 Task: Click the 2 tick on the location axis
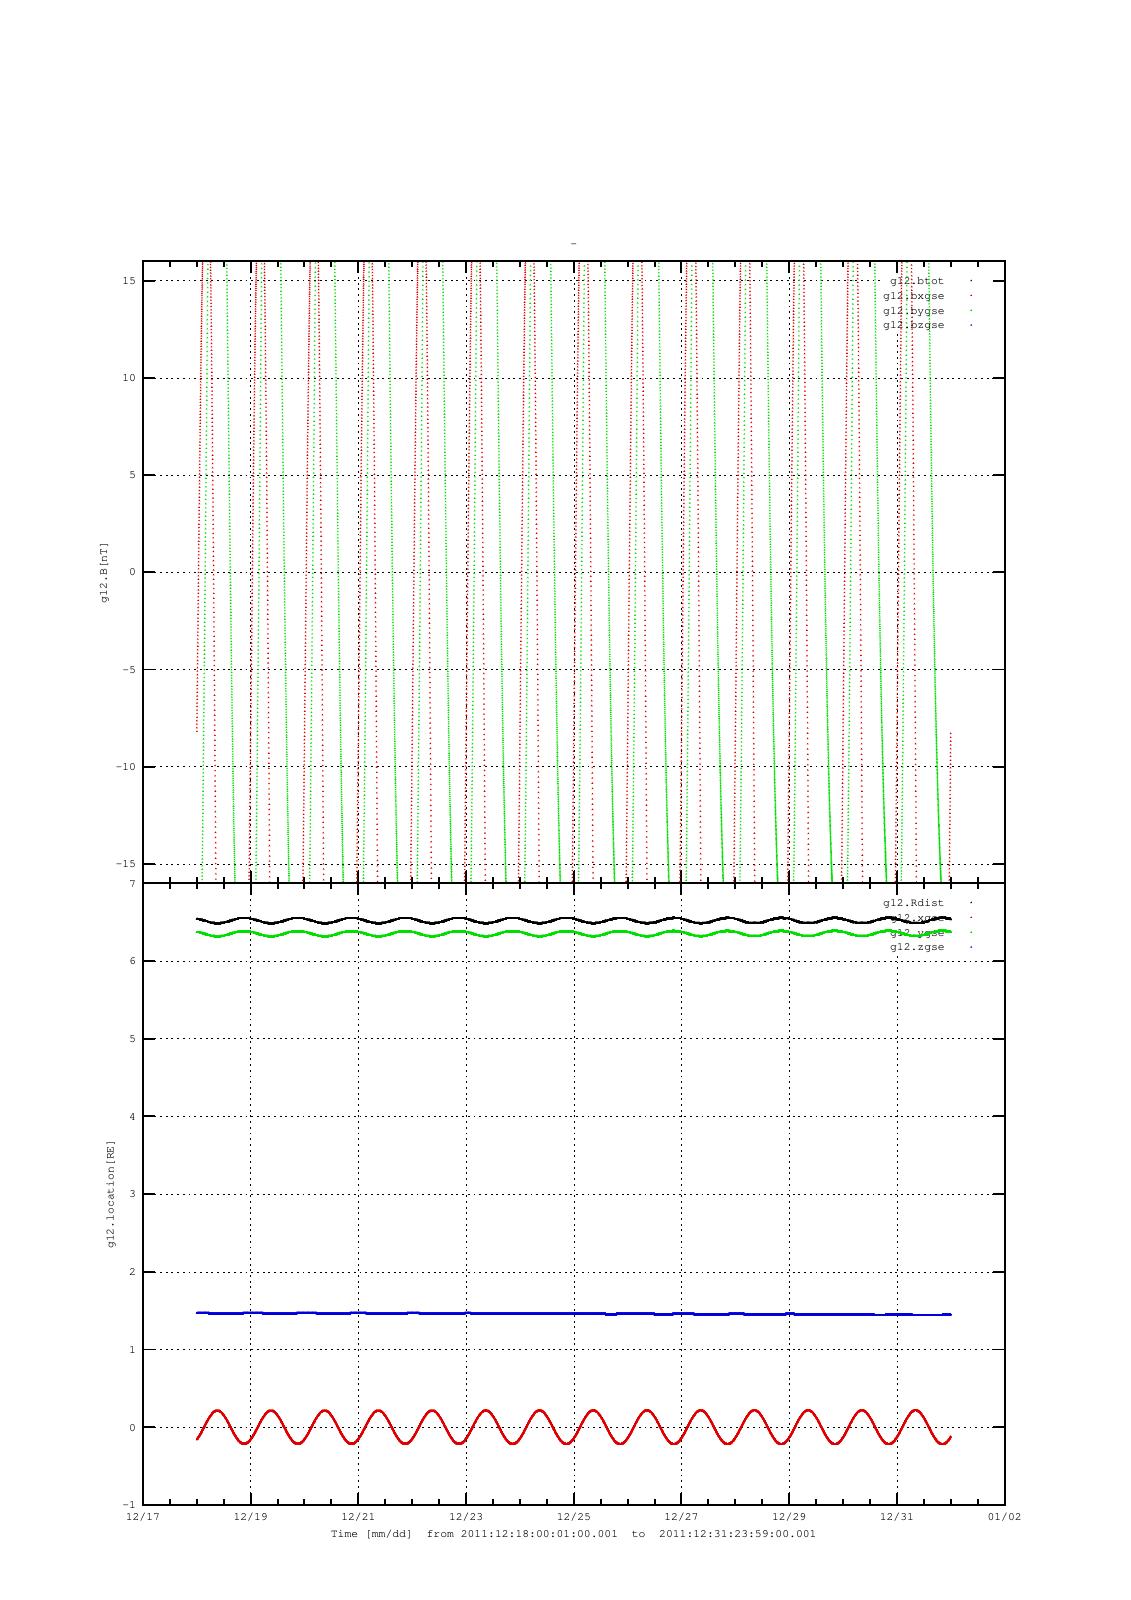[x=130, y=1272]
